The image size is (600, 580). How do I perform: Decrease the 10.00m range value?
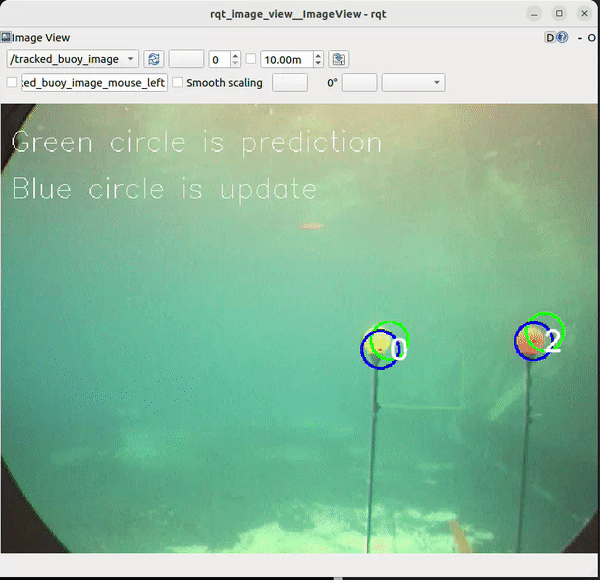pos(318,64)
